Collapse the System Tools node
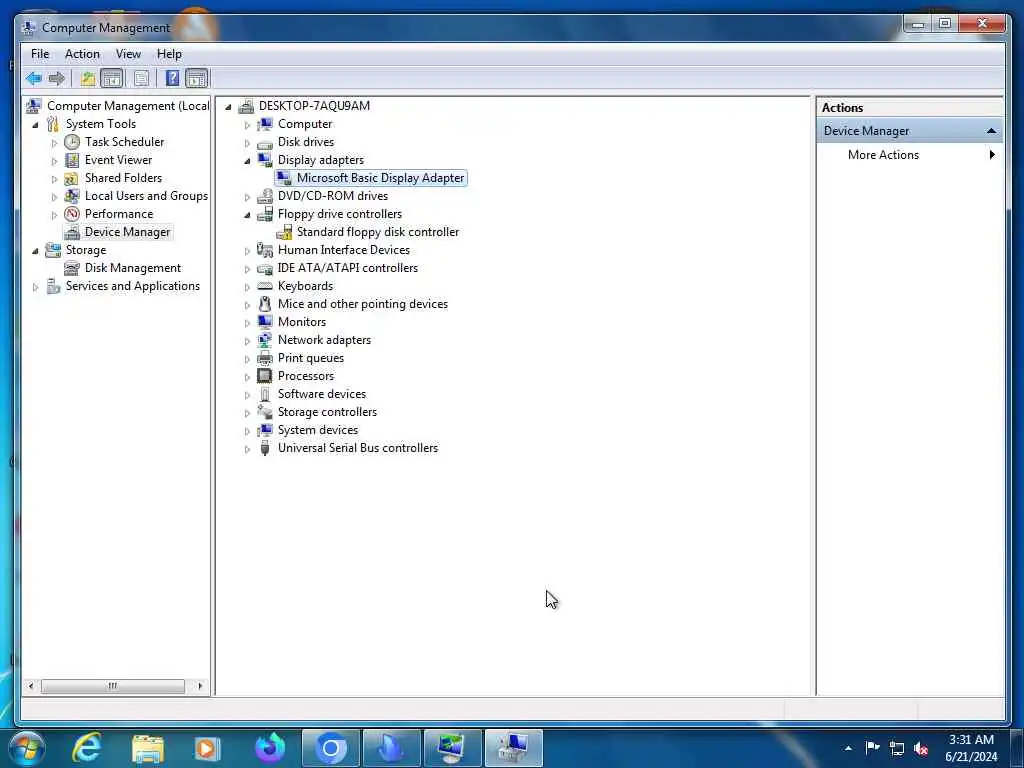The width and height of the screenshot is (1024, 768). point(35,125)
